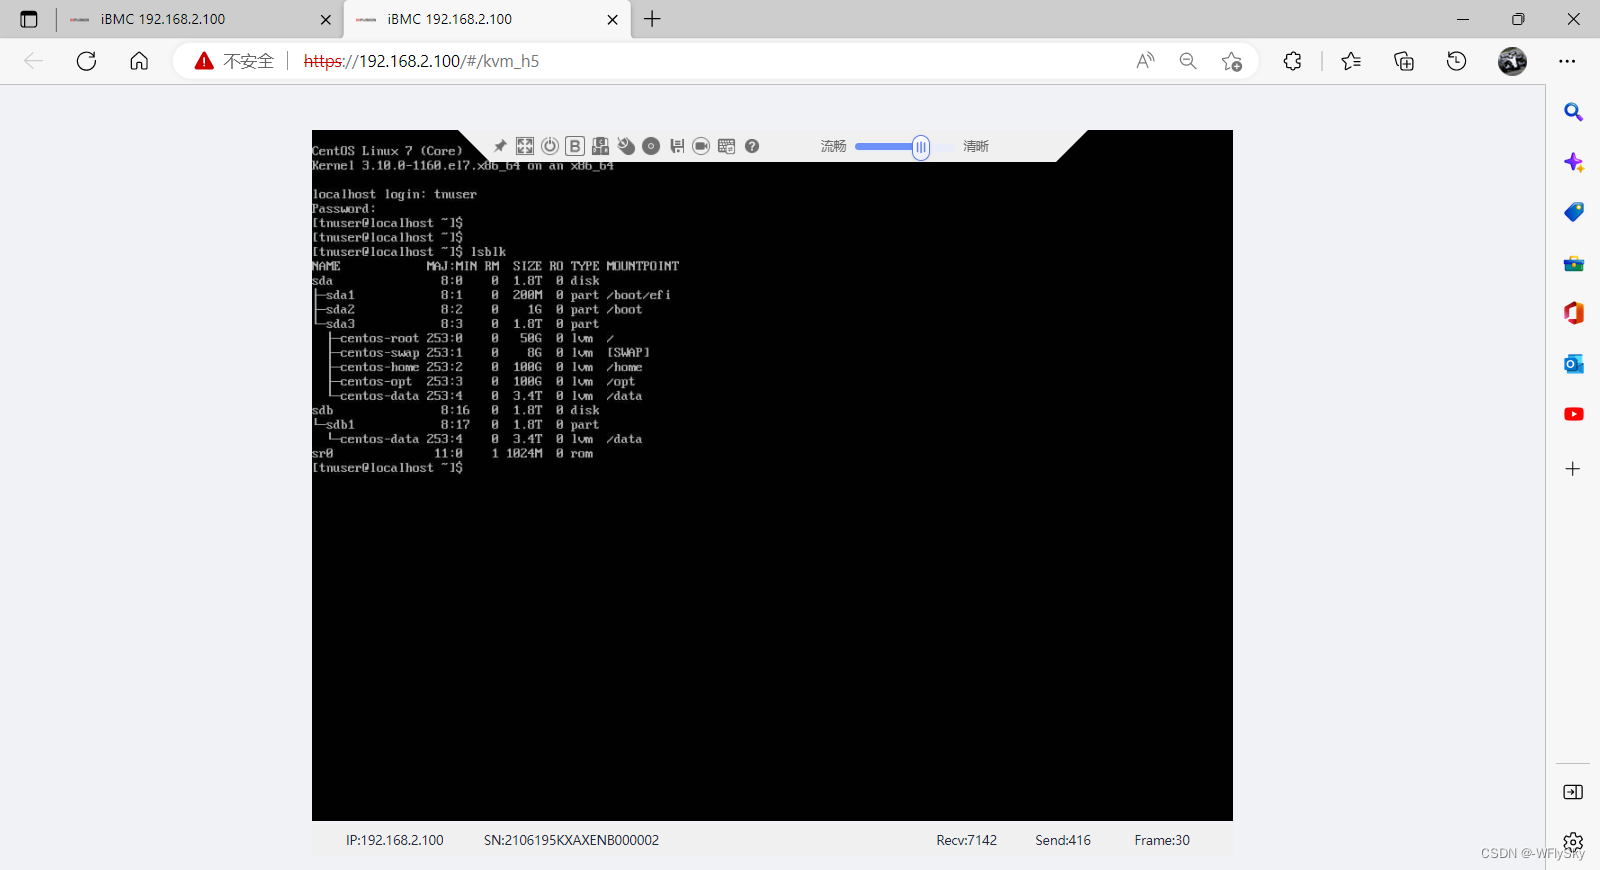The image size is (1600, 870).
Task: Open the virtual media CD icon
Action: (651, 146)
